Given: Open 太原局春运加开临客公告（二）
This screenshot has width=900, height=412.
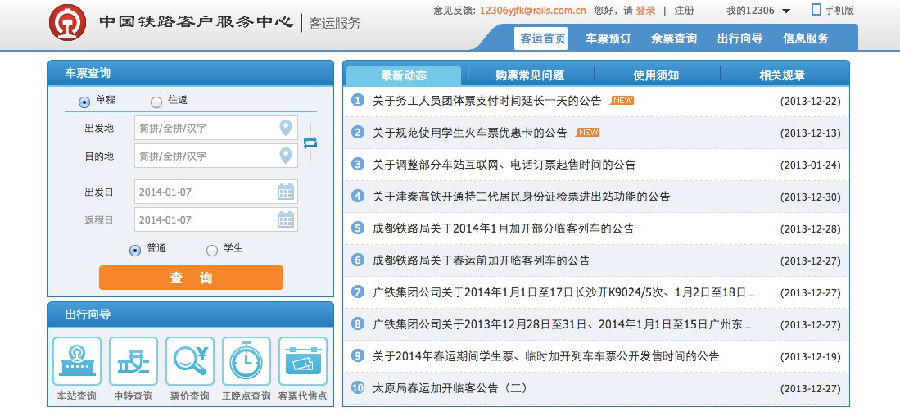Looking at the screenshot, I should click(x=449, y=387).
